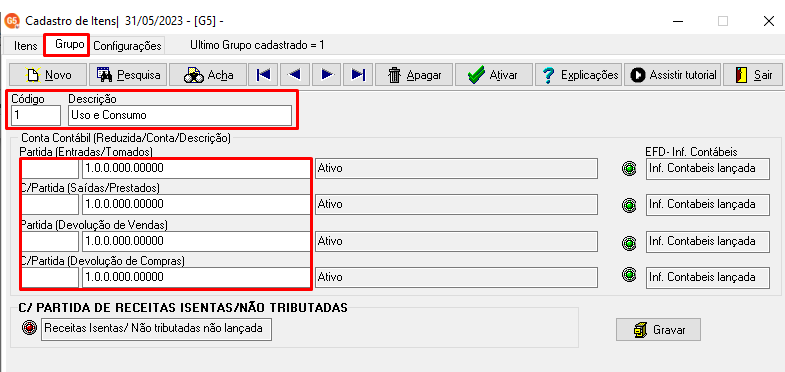Open the Configurações tab
The image size is (785, 372).
pyautogui.click(x=128, y=46)
